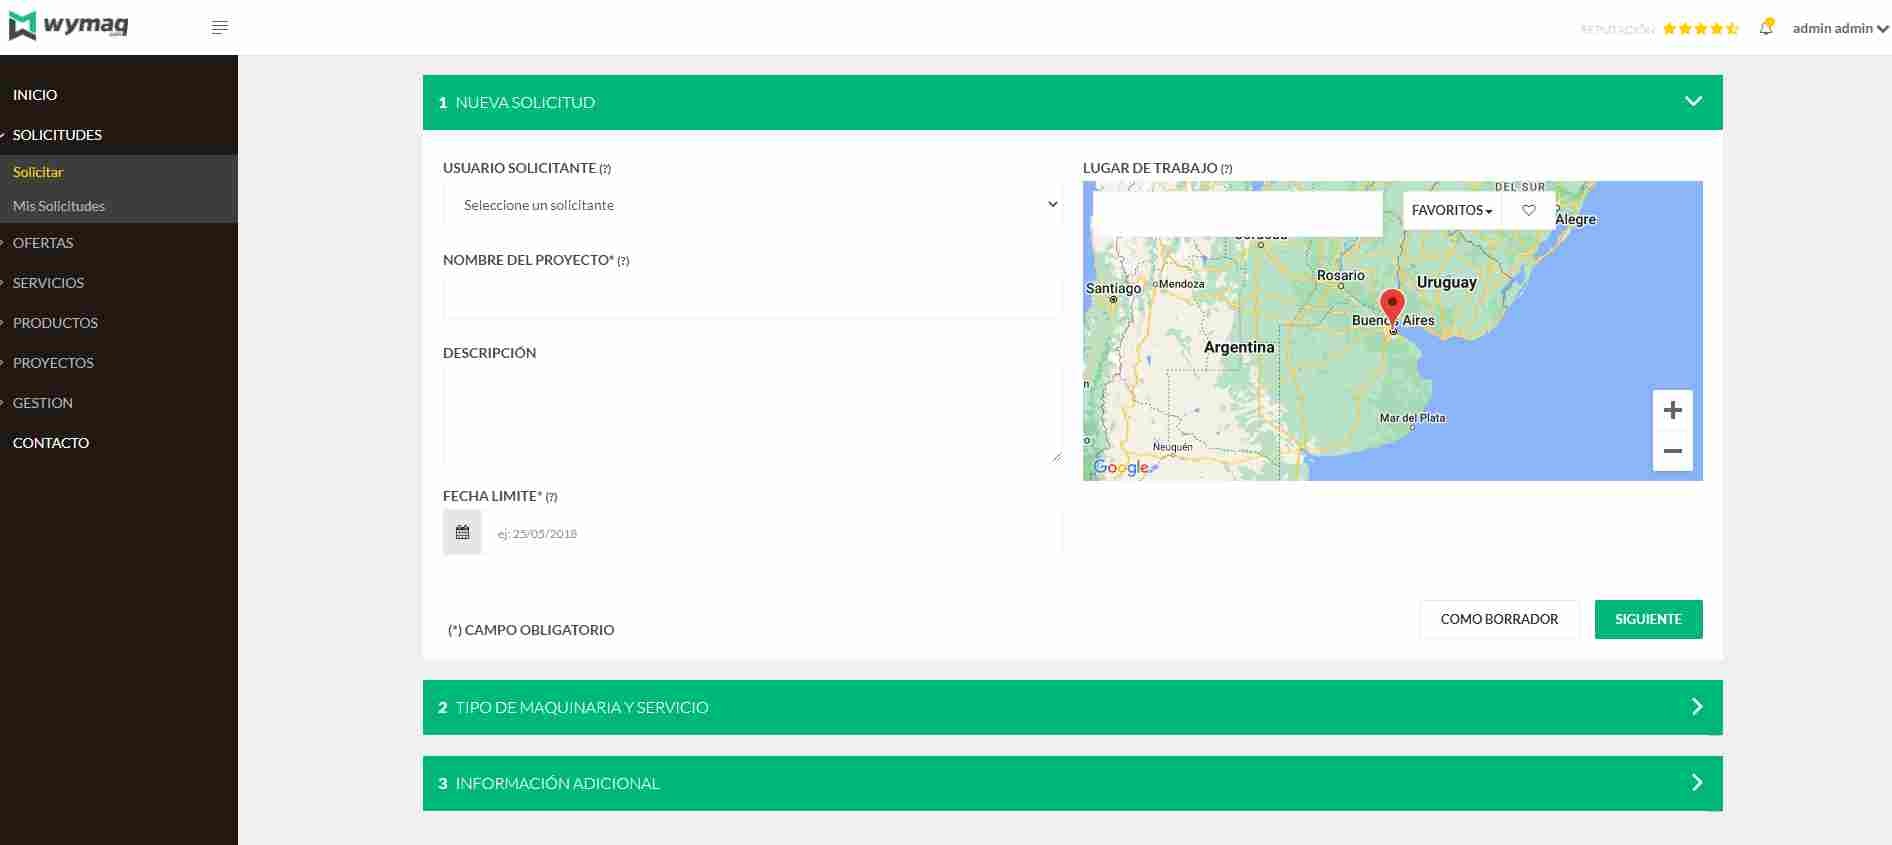
Task: Click the Nombre del Proyecto input field
Action: 752,298
